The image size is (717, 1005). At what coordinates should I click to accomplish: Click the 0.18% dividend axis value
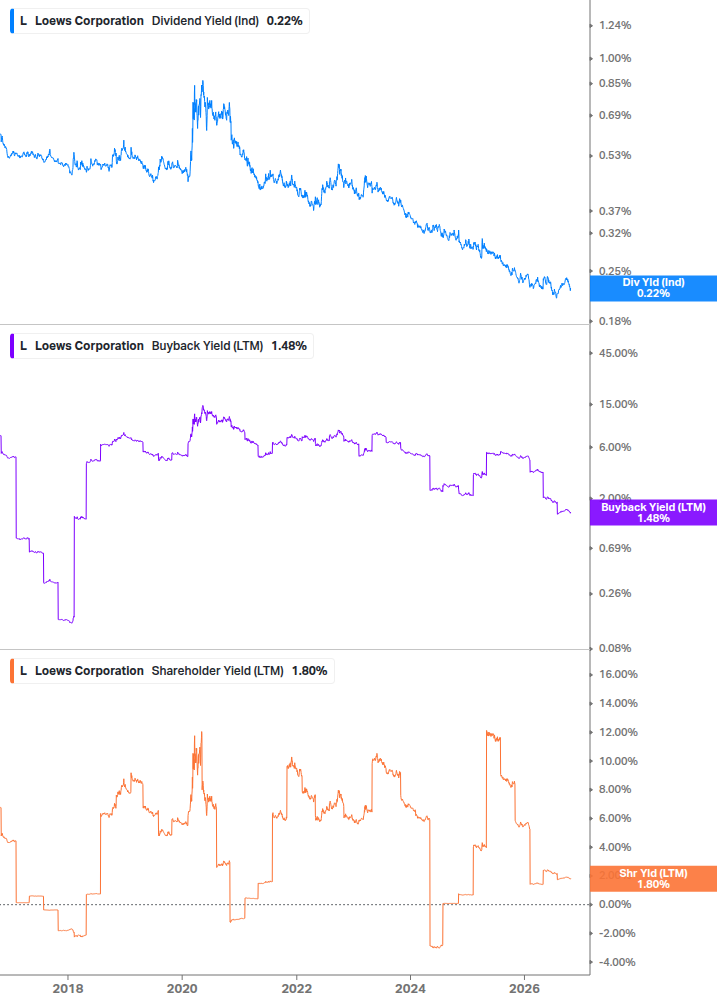pos(615,321)
